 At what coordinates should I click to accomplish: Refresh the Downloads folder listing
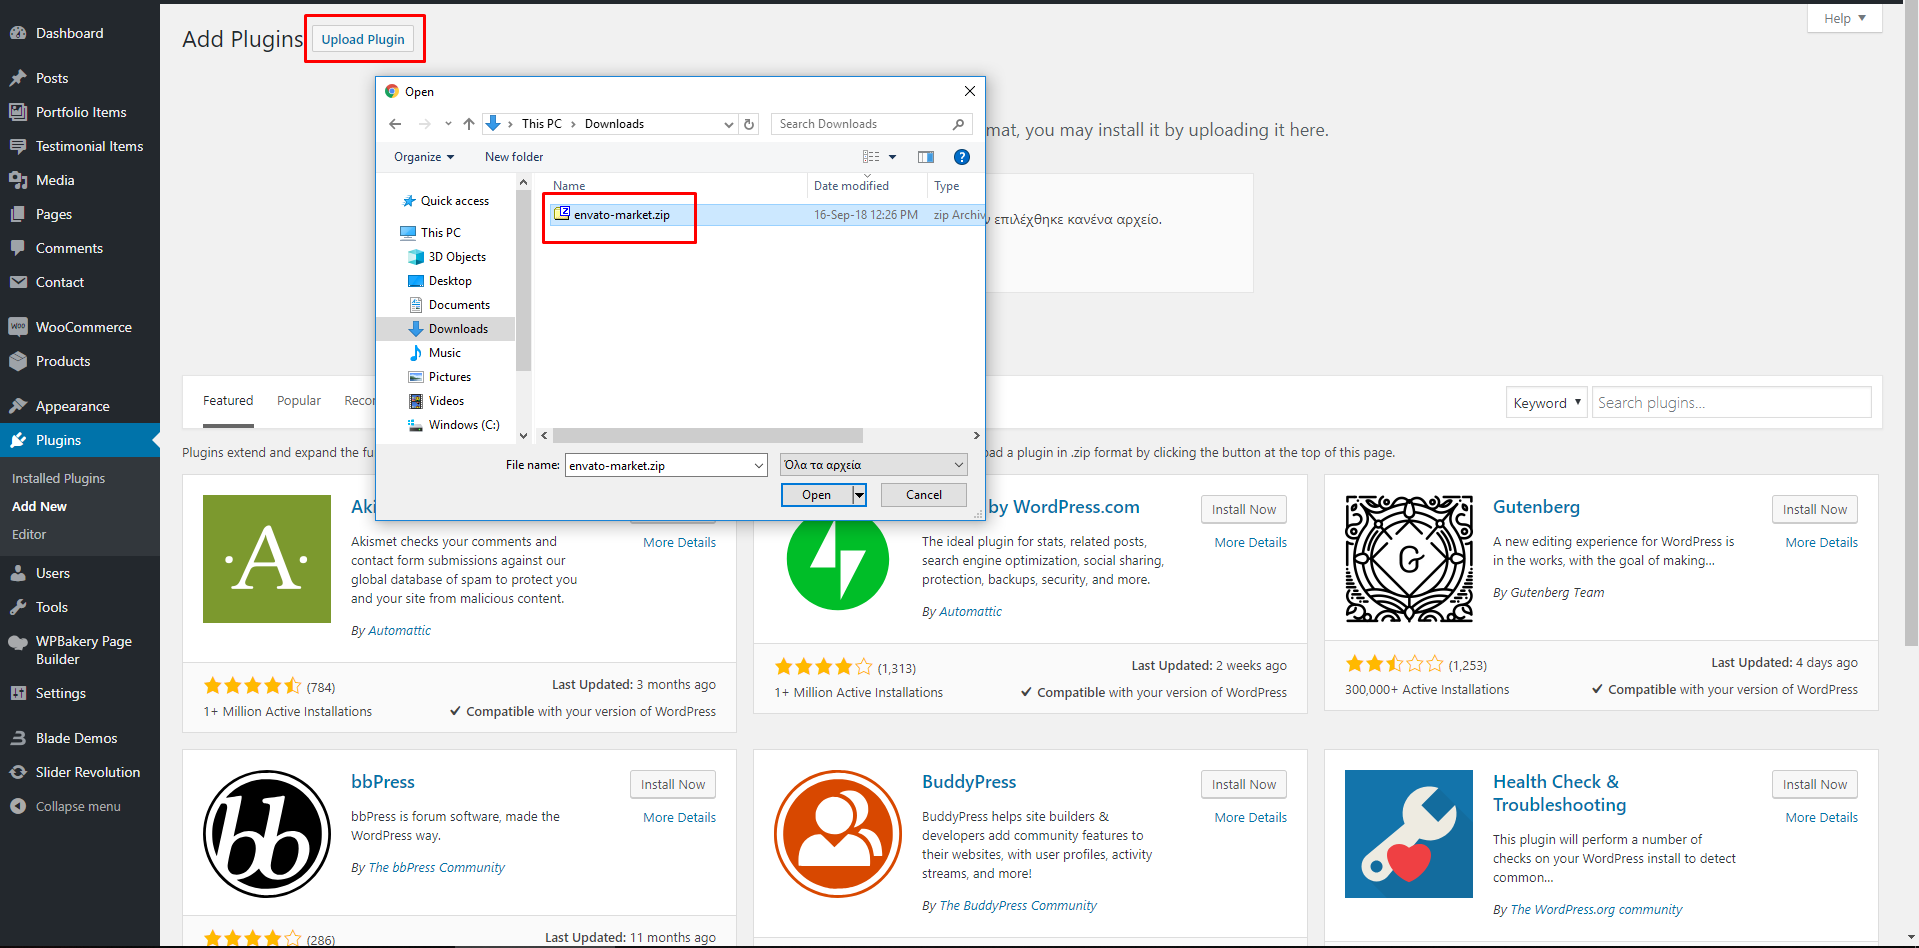click(749, 124)
